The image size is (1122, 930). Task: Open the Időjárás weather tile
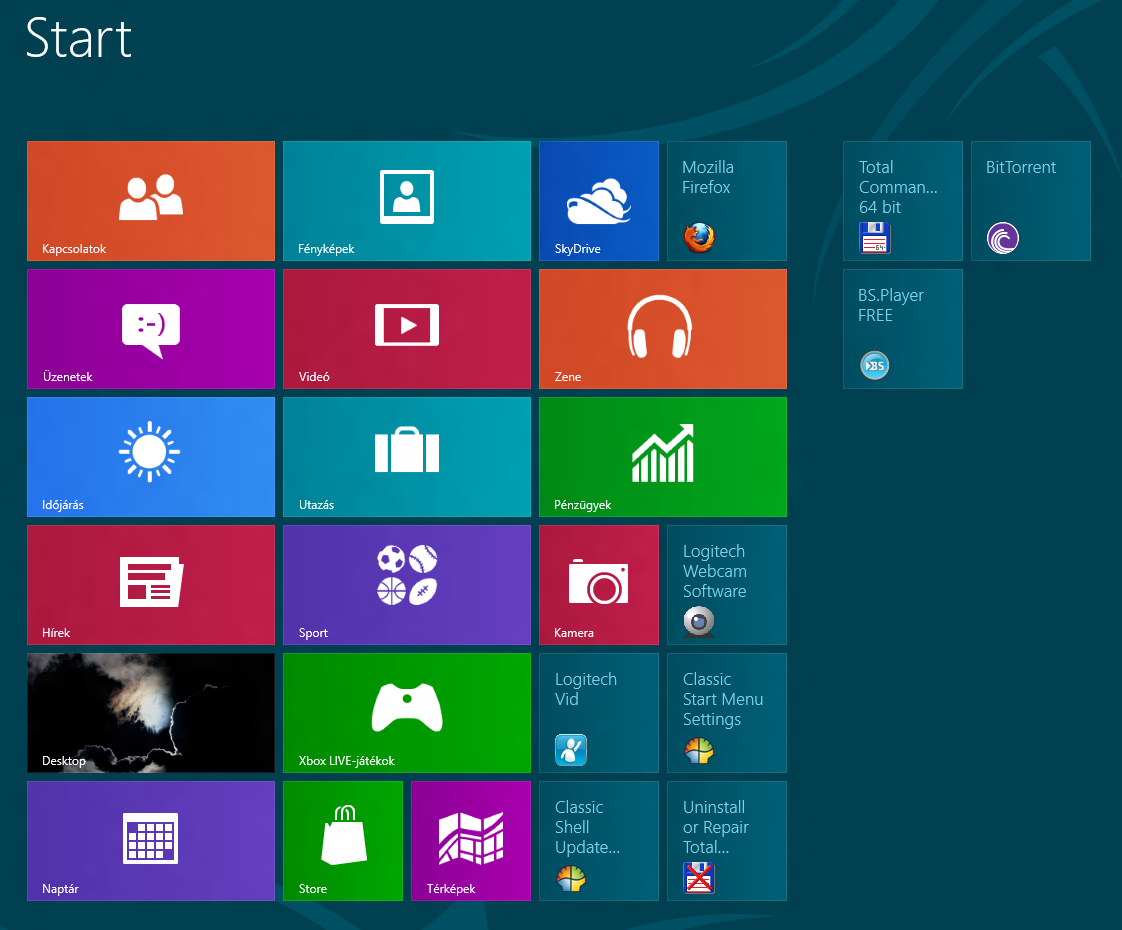coord(151,457)
